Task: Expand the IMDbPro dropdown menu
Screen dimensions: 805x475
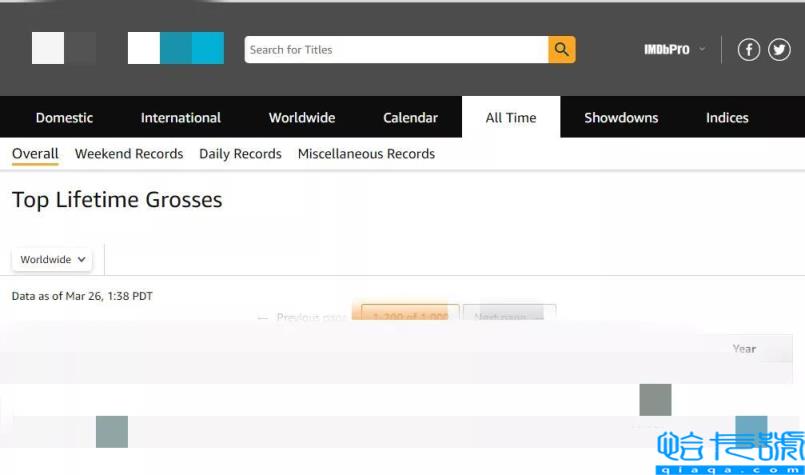Action: [675, 49]
